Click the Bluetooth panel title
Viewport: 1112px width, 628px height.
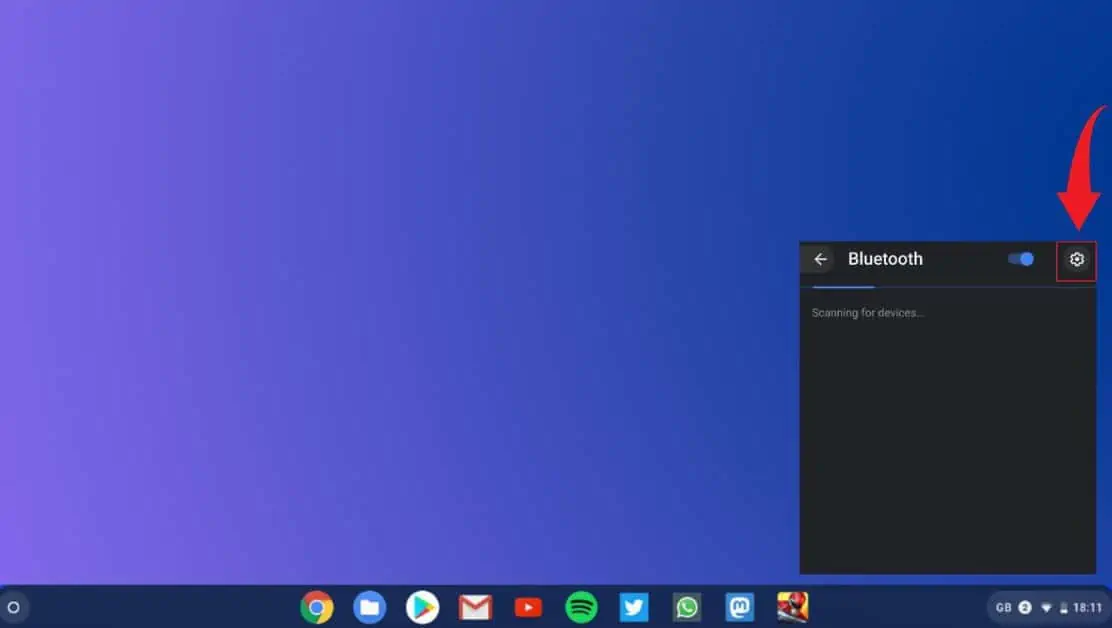pos(885,259)
